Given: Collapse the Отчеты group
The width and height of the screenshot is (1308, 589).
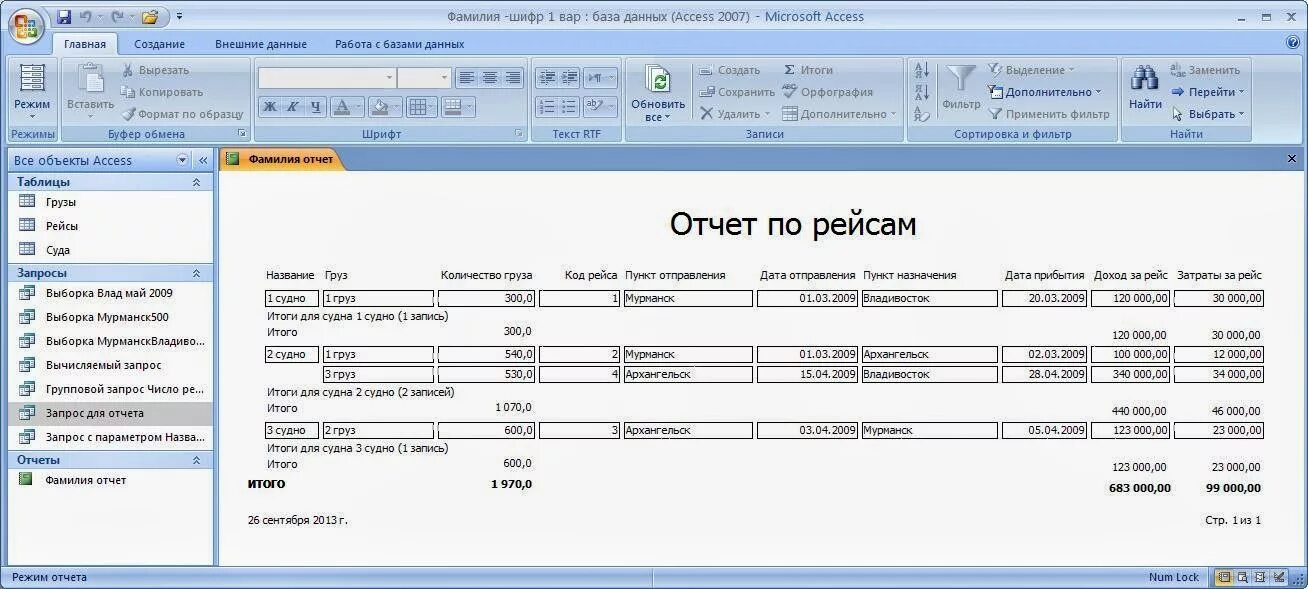Looking at the screenshot, I should [x=196, y=460].
